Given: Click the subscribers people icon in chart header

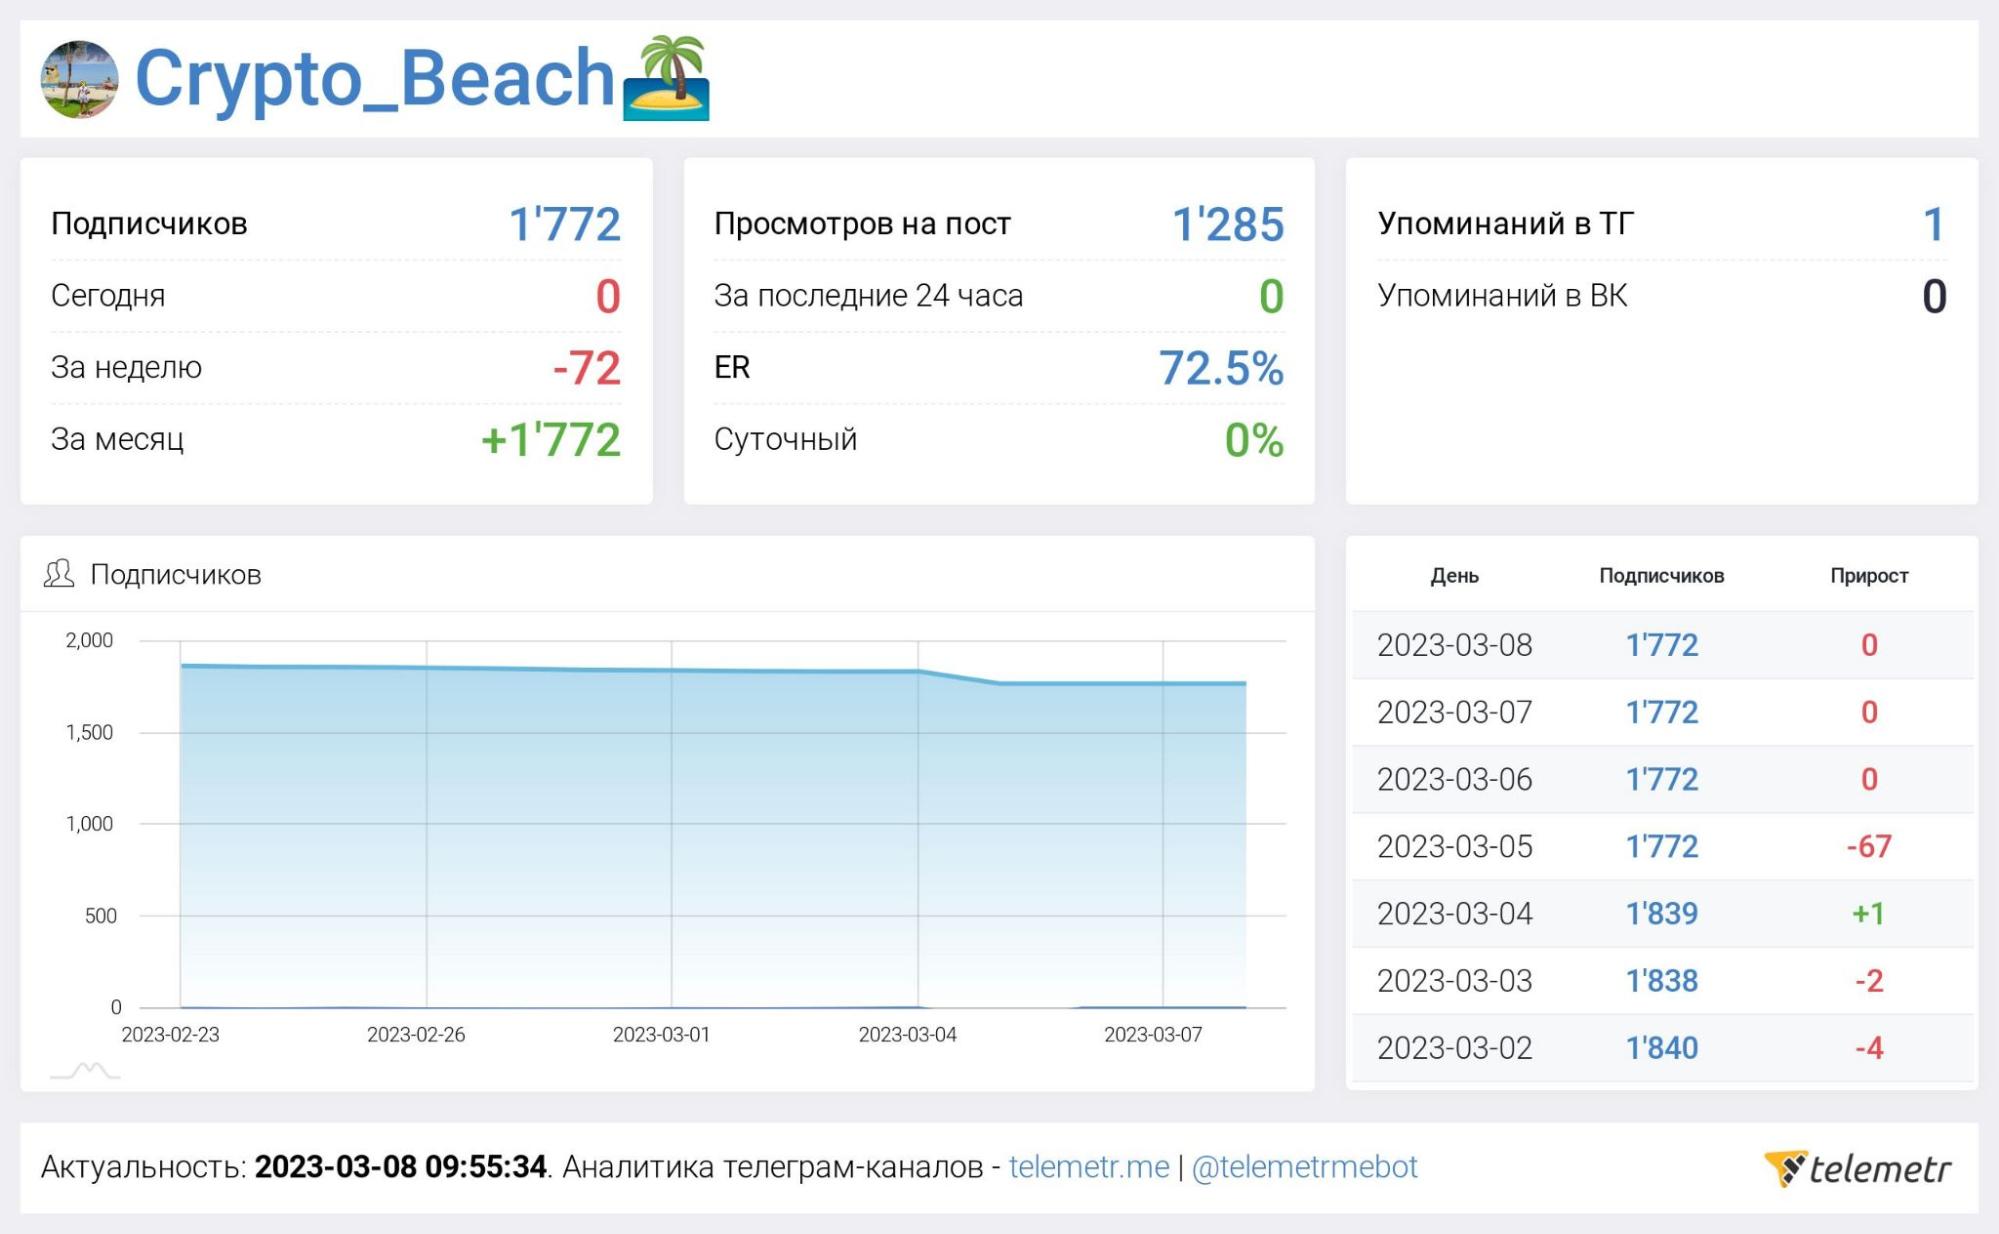Looking at the screenshot, I should tap(59, 574).
